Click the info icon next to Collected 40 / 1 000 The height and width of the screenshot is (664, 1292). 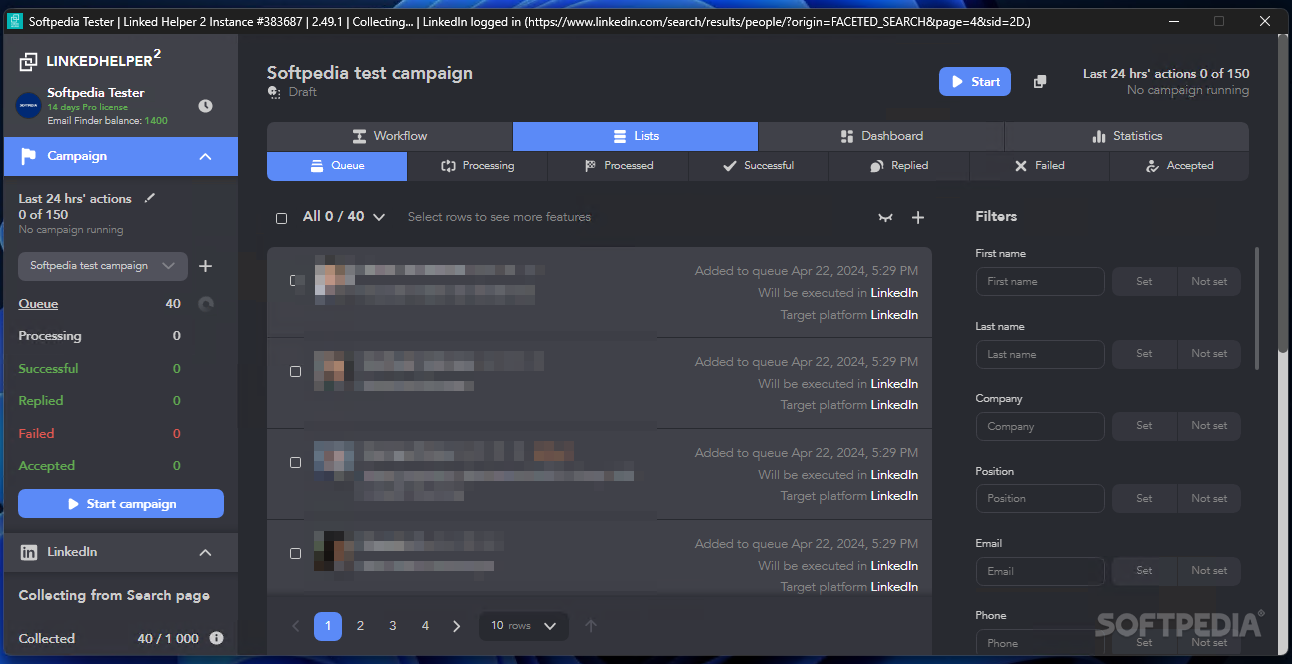(x=216, y=638)
